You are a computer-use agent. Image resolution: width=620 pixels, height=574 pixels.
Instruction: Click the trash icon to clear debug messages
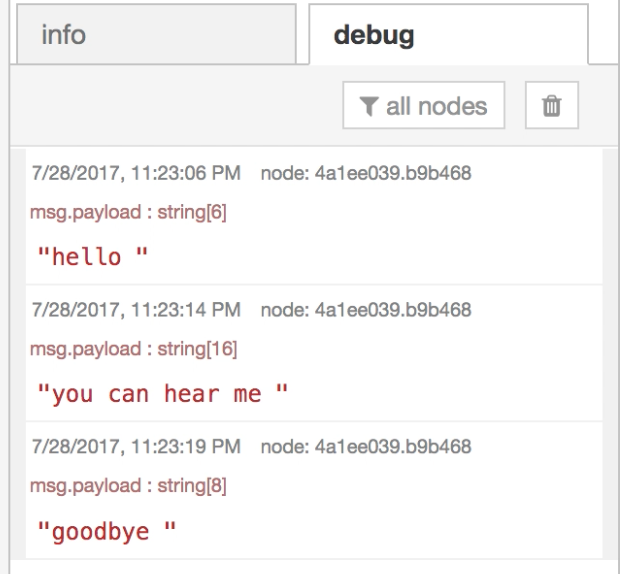coord(552,106)
